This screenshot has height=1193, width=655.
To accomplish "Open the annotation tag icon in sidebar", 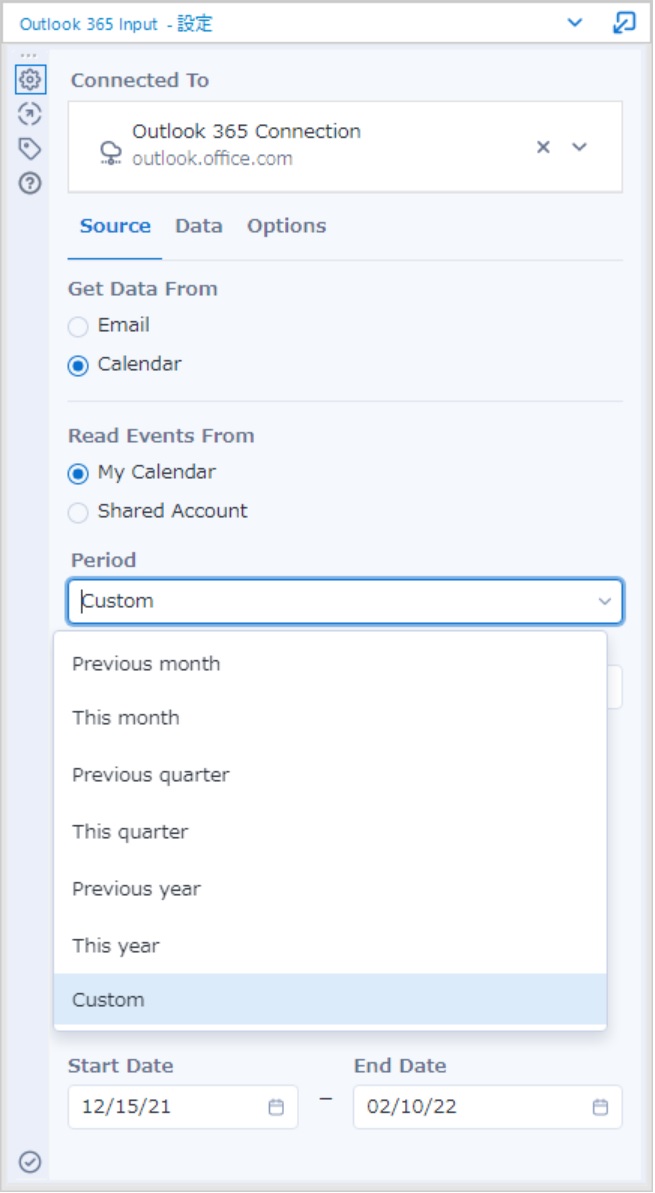I will click(30, 149).
